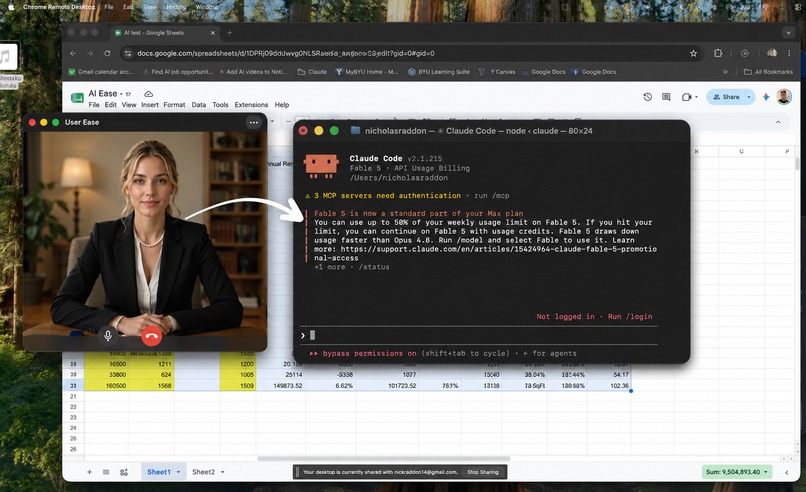
Task: Select cell containing 160500
Action: coord(106,386)
